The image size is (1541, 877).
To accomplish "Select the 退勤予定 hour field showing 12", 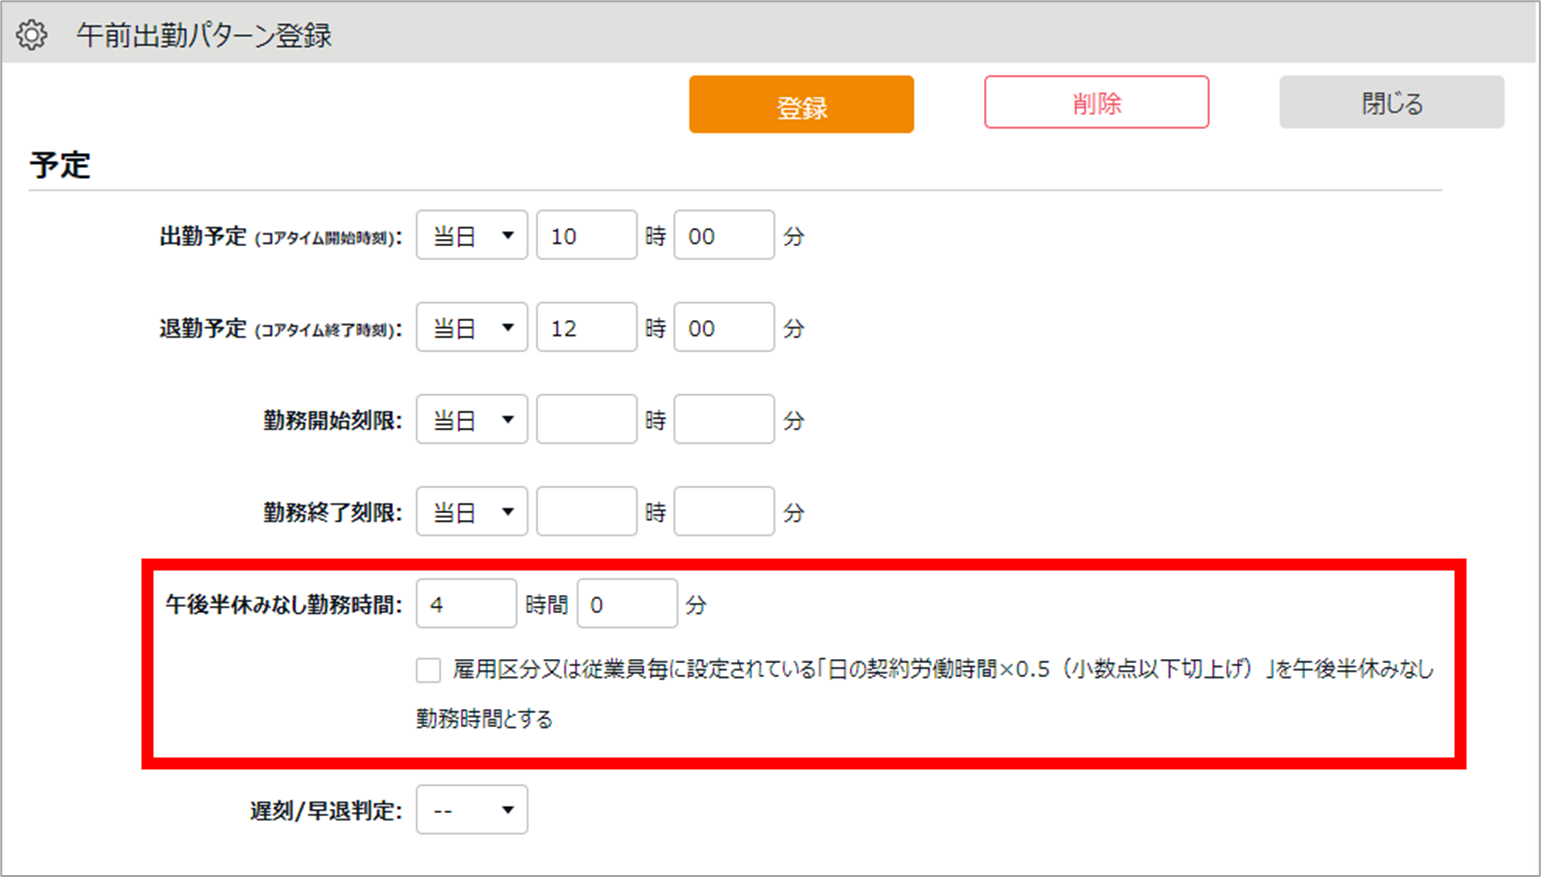I will [x=586, y=328].
